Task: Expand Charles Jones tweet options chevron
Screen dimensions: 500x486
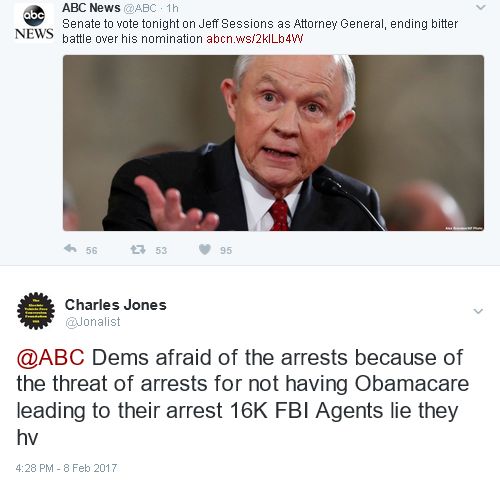Action: 478,311
